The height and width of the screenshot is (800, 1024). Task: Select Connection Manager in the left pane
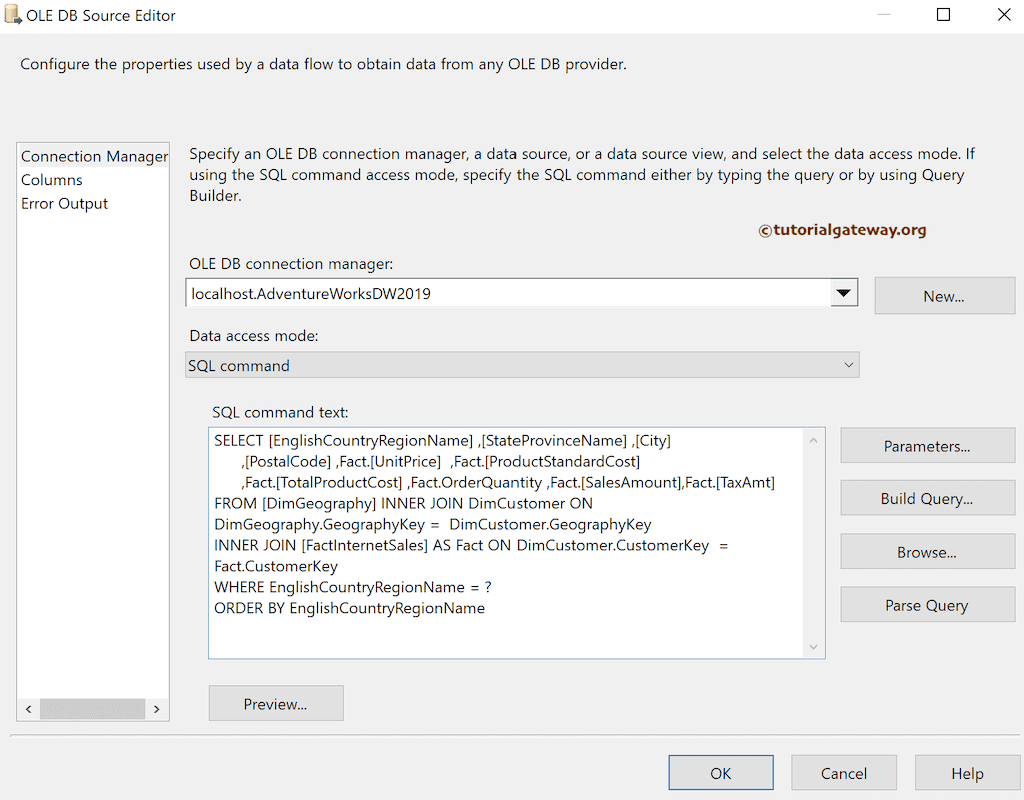93,156
